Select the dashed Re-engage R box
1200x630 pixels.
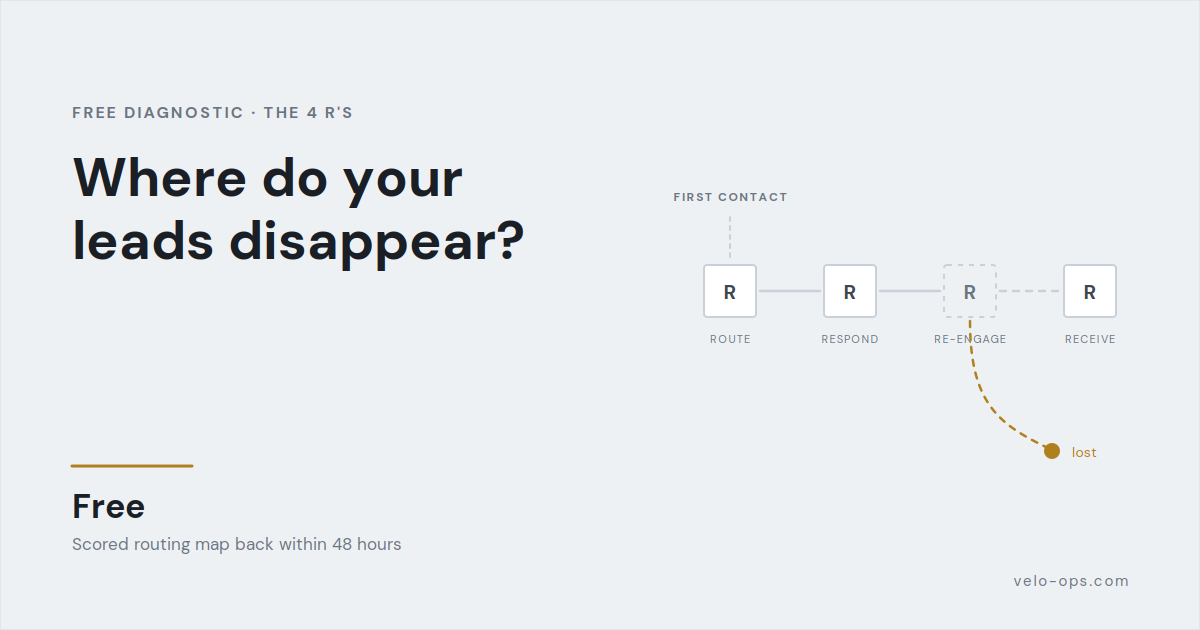click(970, 291)
